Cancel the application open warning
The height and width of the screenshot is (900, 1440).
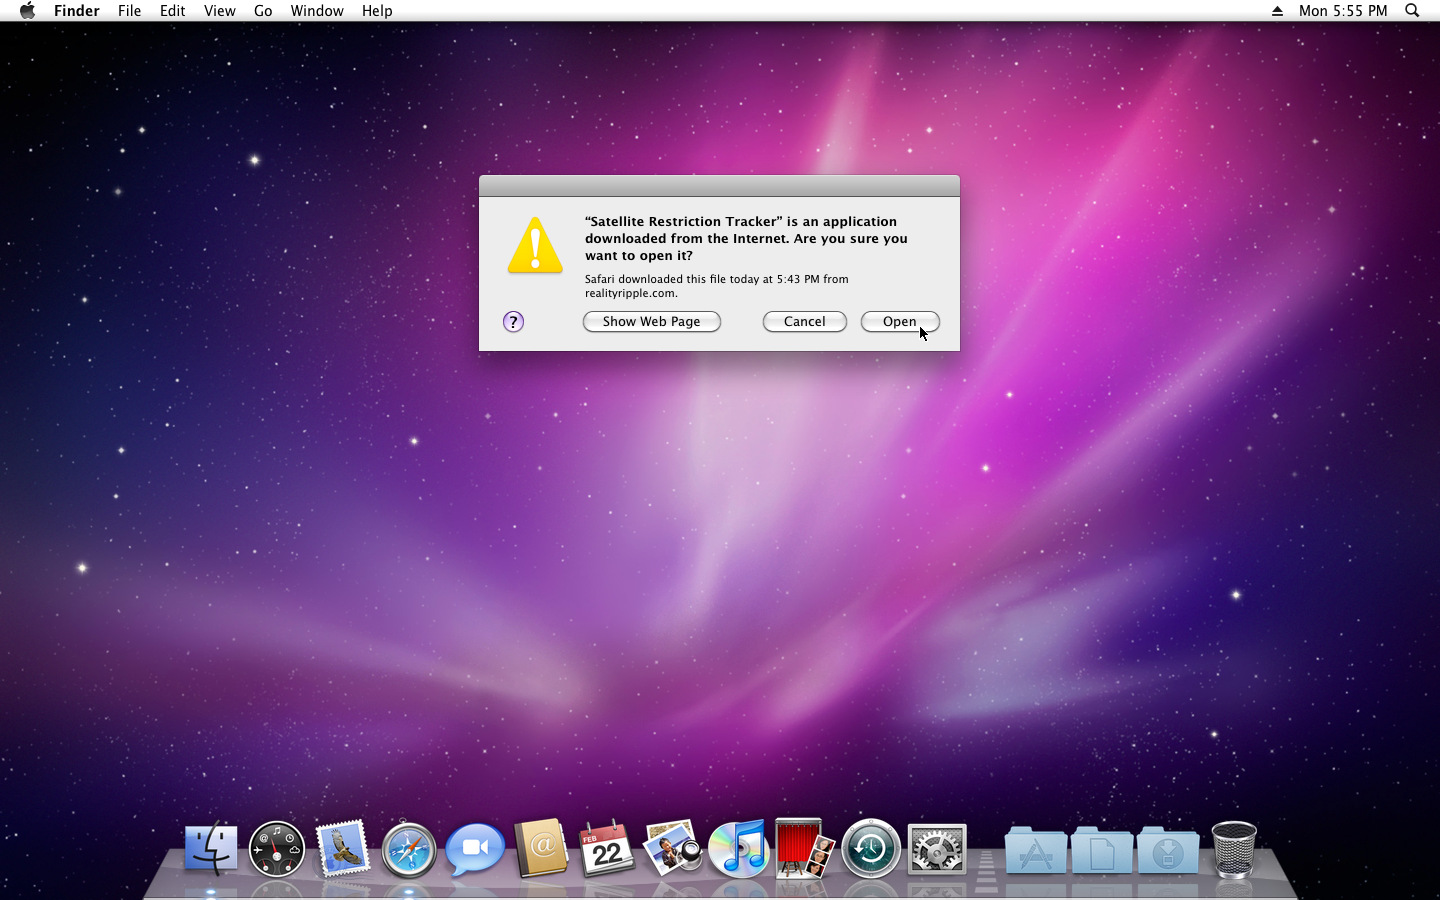pyautogui.click(x=804, y=321)
